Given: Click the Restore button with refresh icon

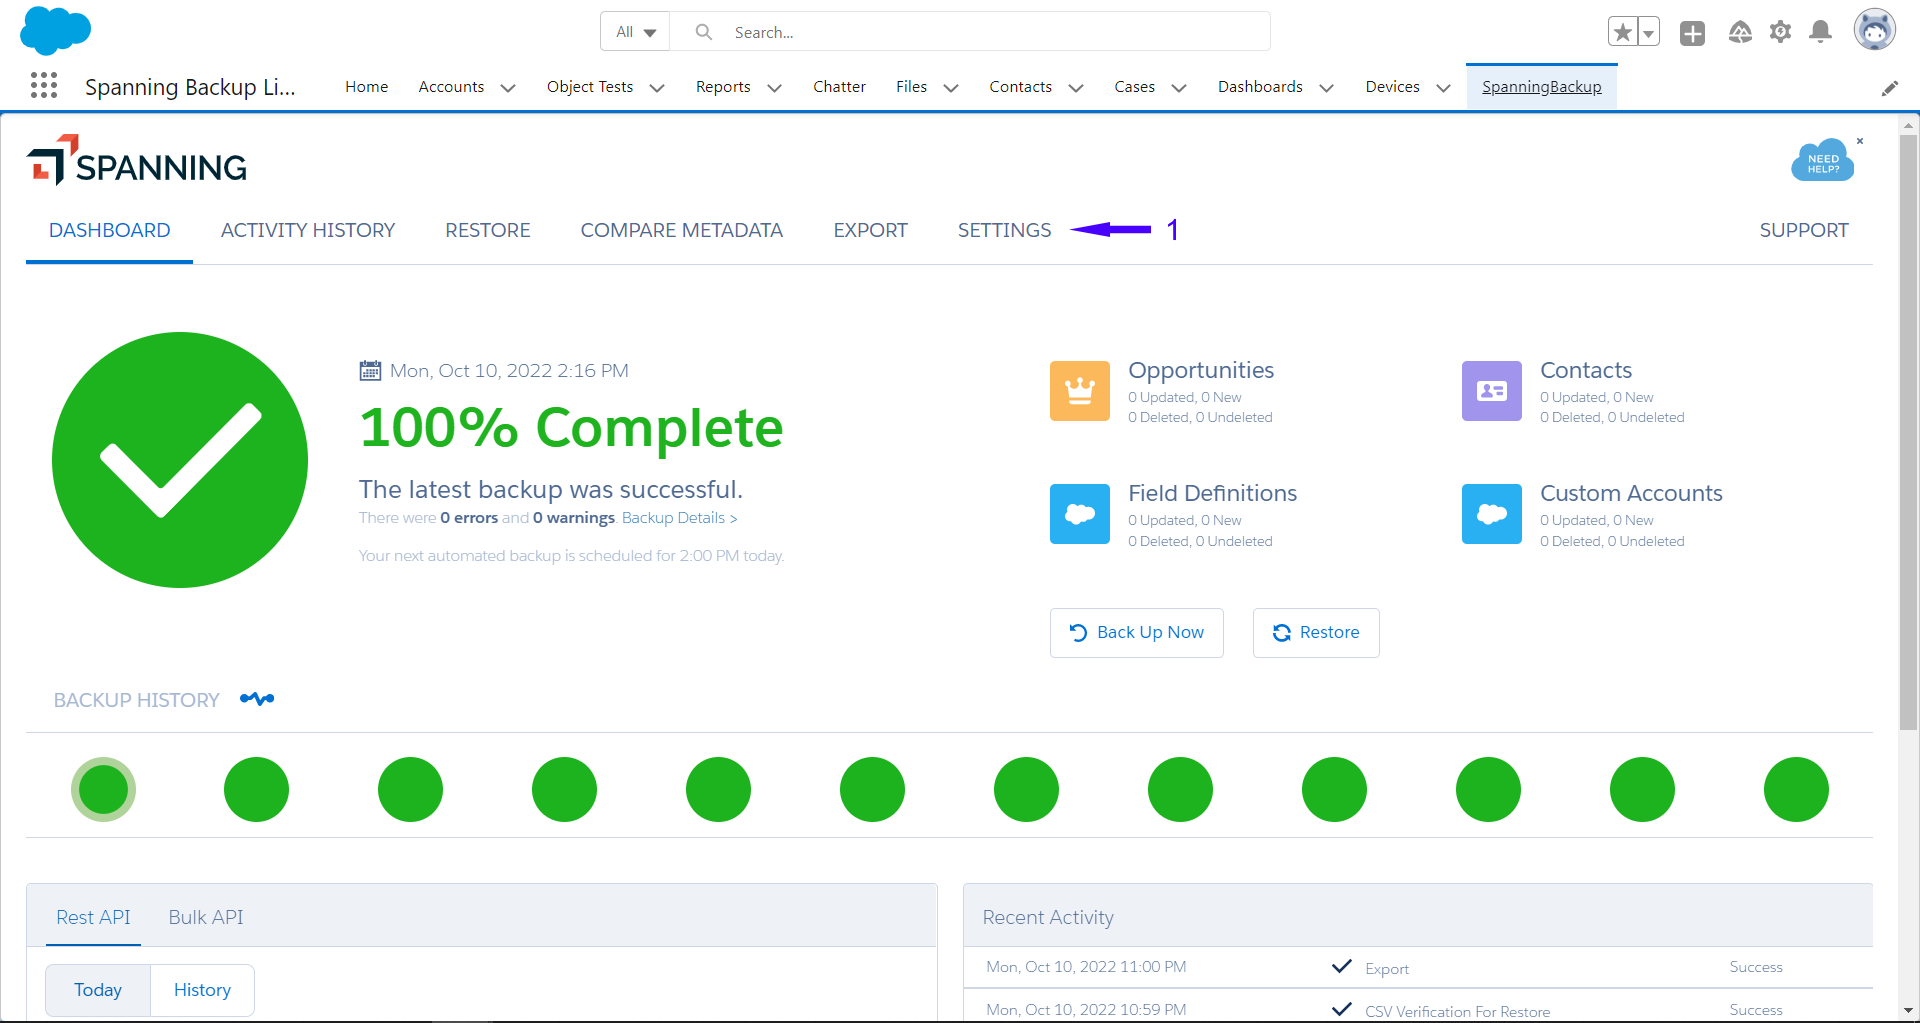Looking at the screenshot, I should [x=1316, y=632].
